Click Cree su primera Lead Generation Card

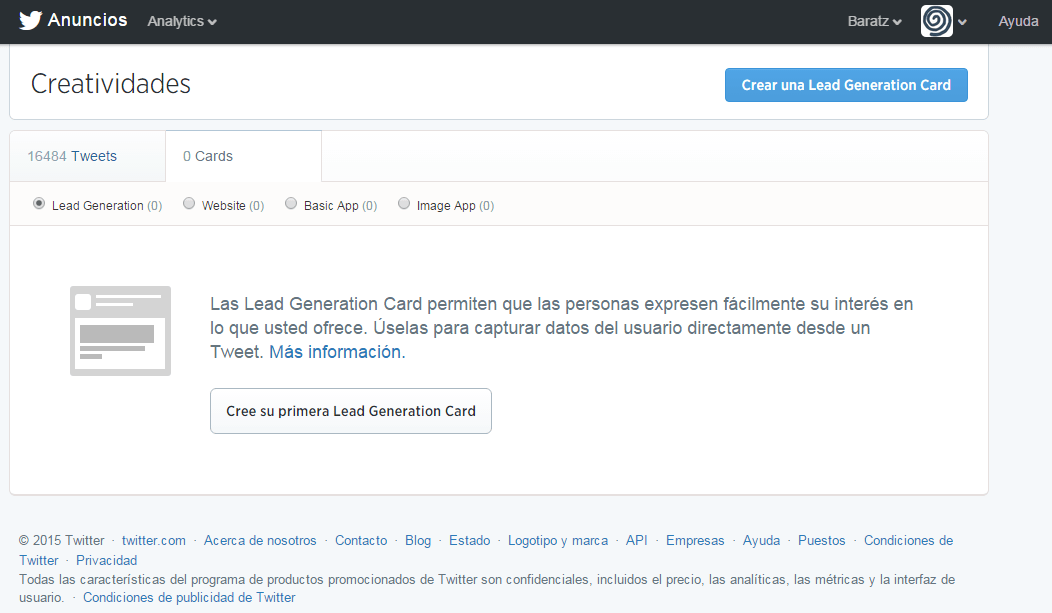351,411
